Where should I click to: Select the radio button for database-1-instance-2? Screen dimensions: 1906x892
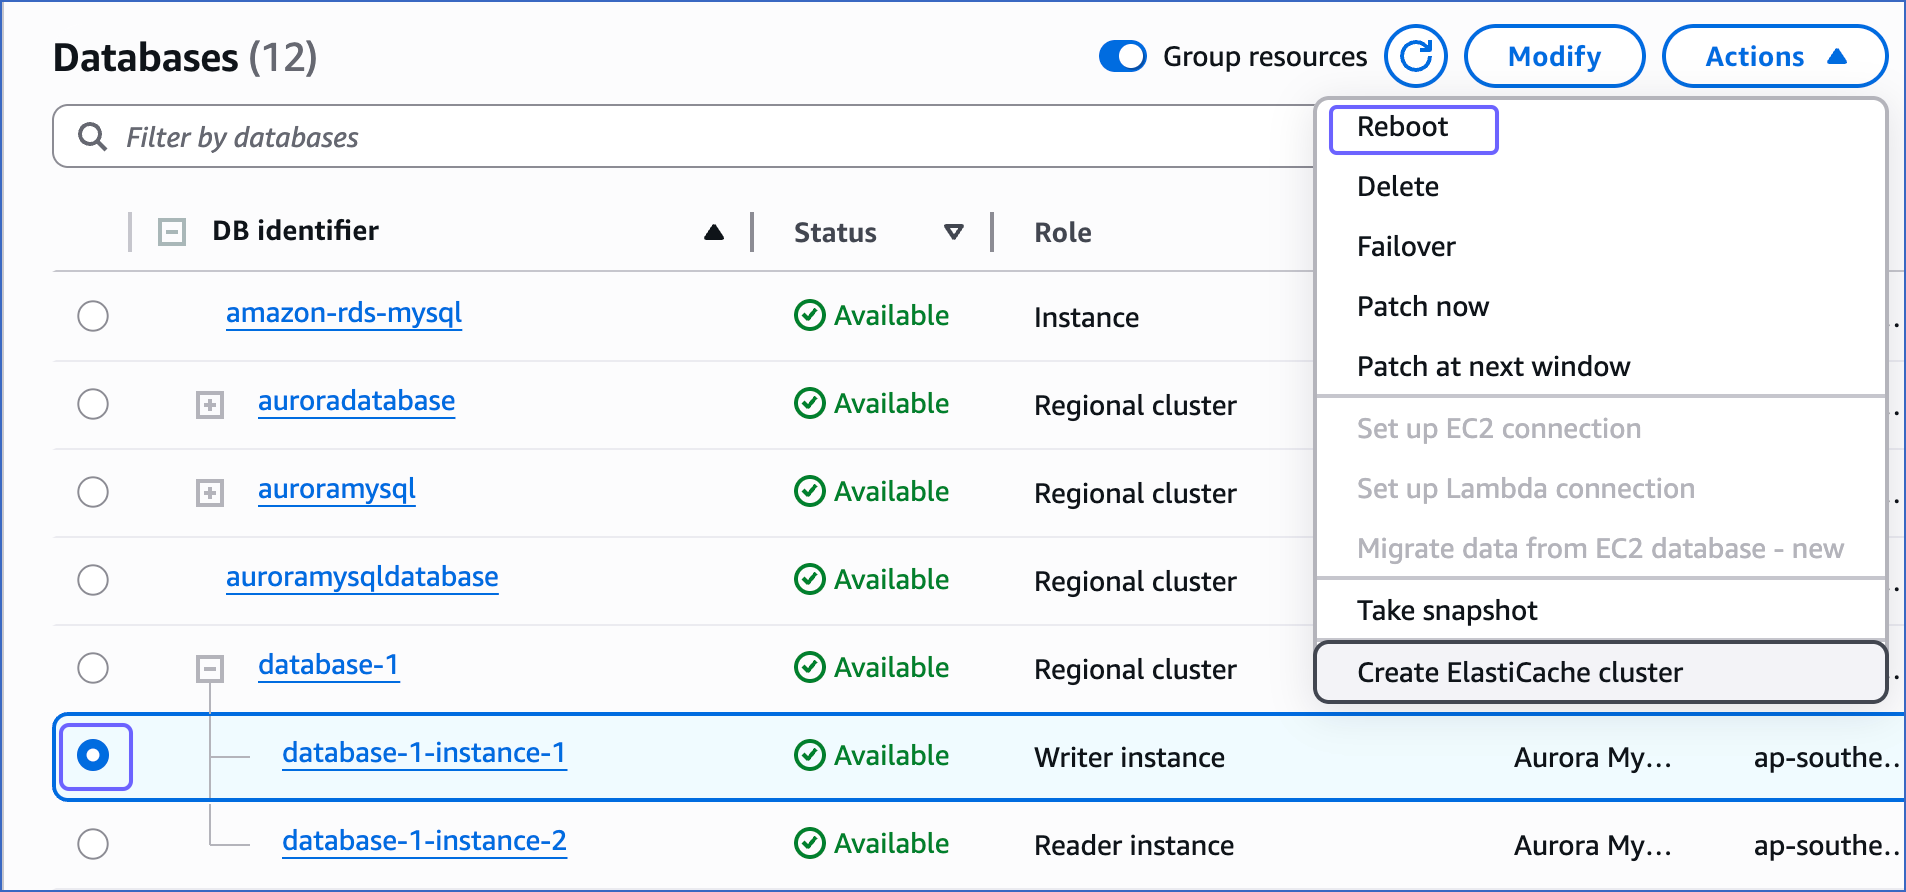point(93,844)
